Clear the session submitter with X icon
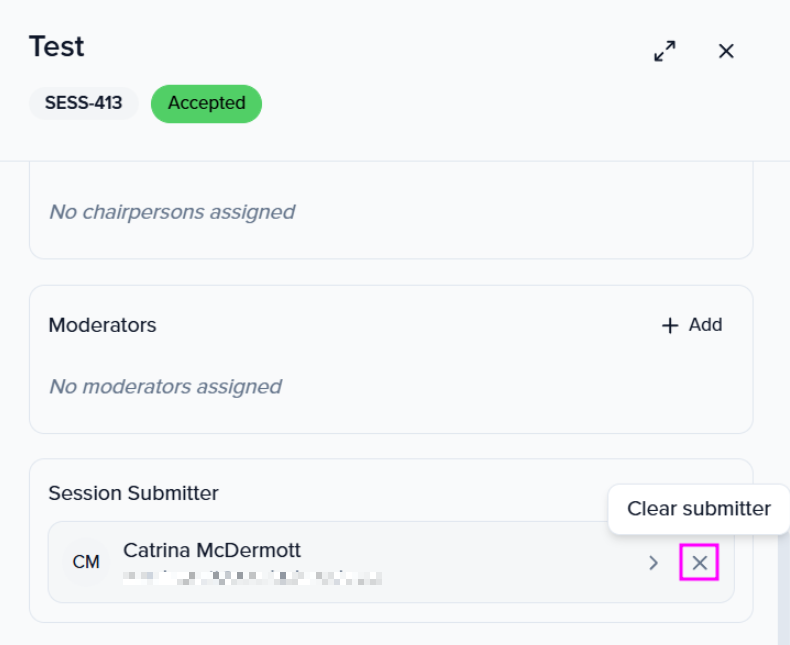The width and height of the screenshot is (790, 645). coord(699,563)
